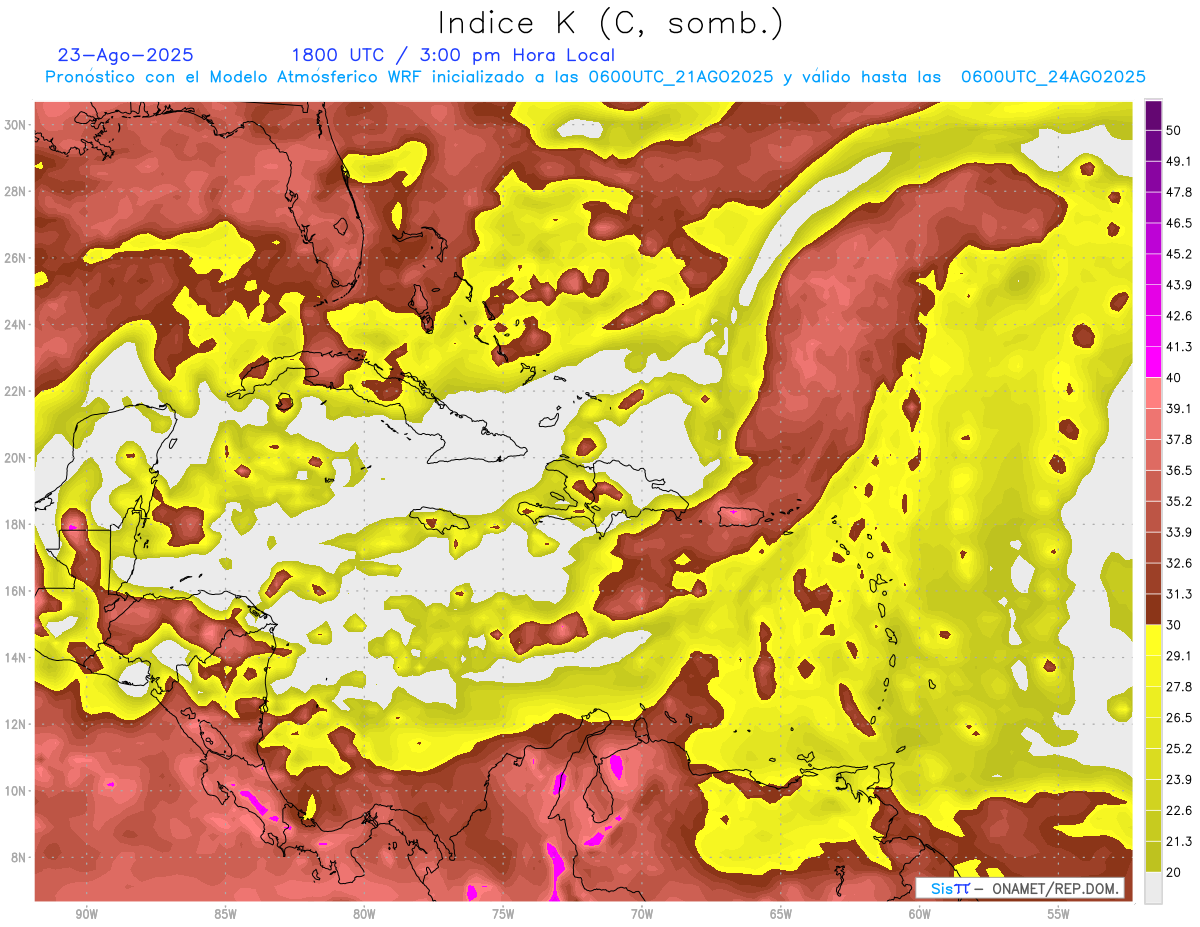The height and width of the screenshot is (927, 1200).
Task: Click the legend value '37.8'
Action: pyautogui.click(x=1179, y=439)
